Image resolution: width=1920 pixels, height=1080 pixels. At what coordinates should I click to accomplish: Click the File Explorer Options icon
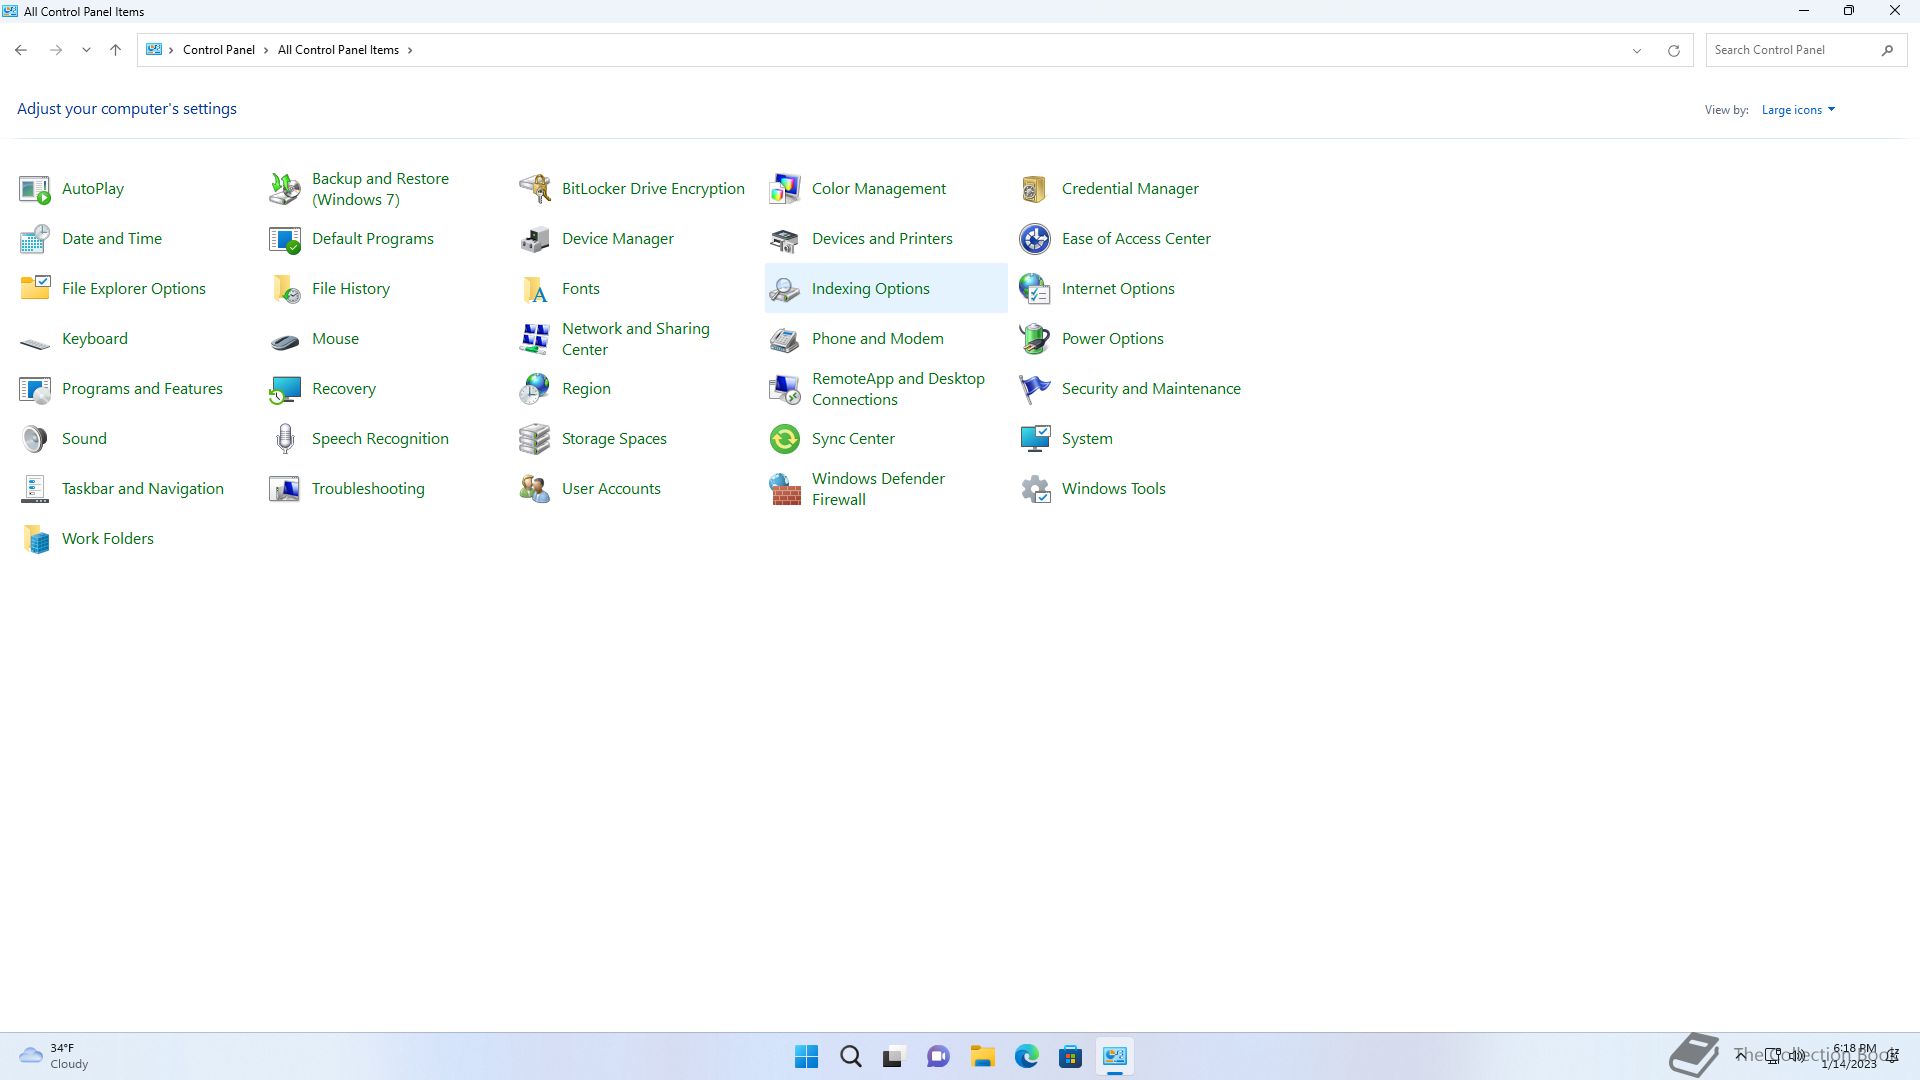click(x=35, y=289)
